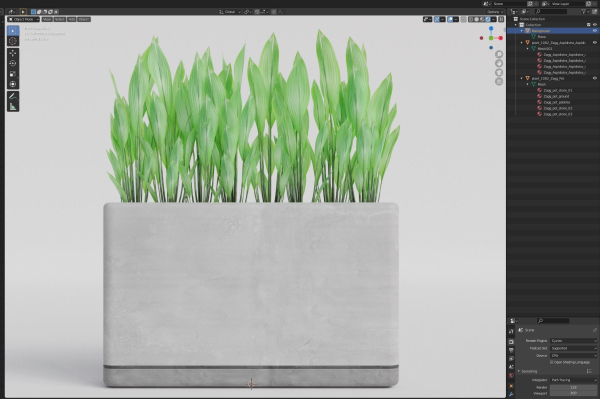Click first blue selection mode icon in header
600x399 pixels.
pyautogui.click(x=33, y=12)
